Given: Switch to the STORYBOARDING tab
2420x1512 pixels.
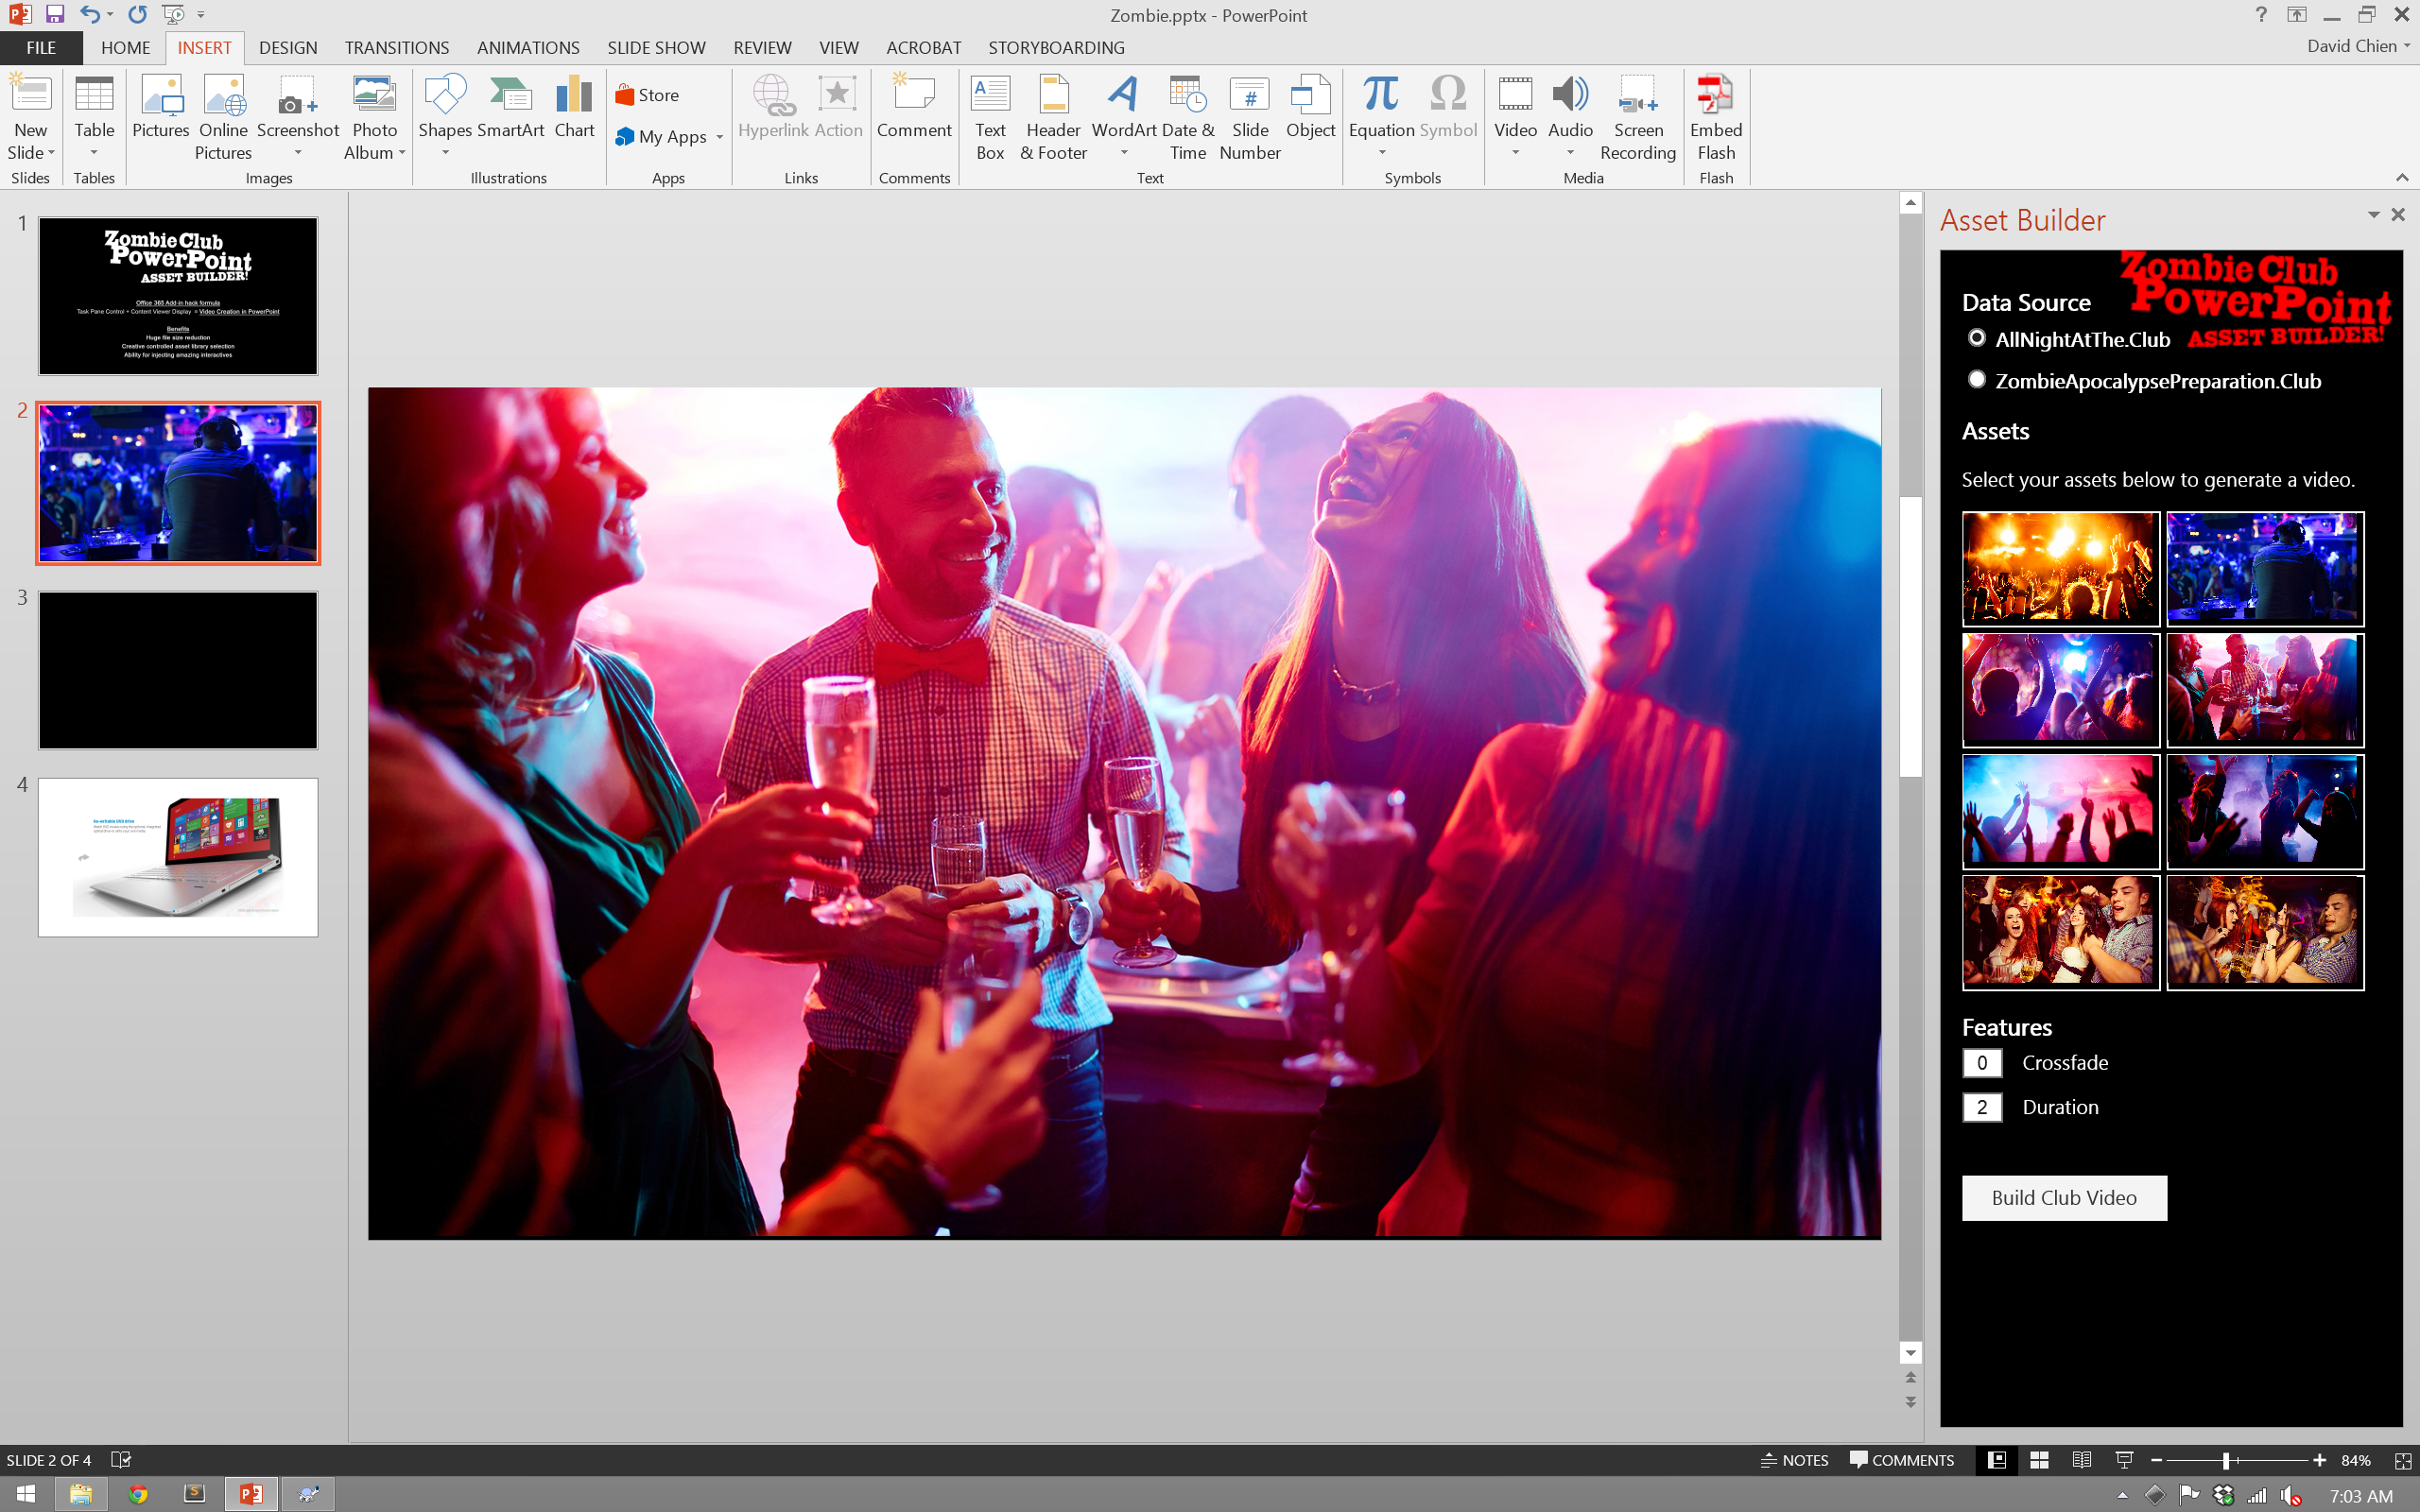Looking at the screenshot, I should [x=1055, y=48].
